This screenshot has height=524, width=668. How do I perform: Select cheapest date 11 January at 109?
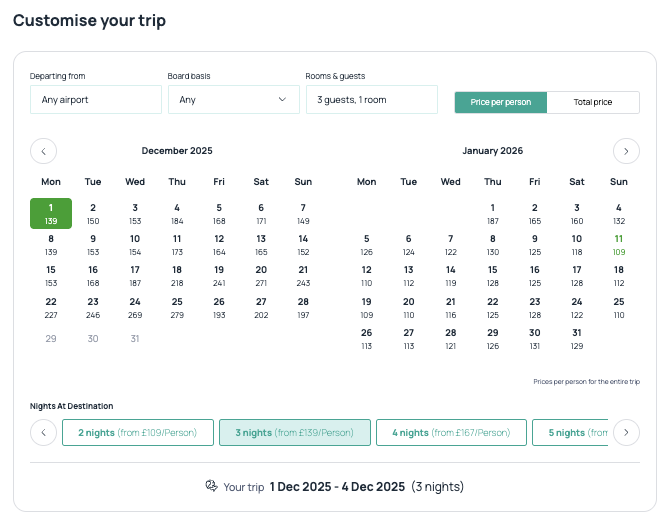pos(619,245)
